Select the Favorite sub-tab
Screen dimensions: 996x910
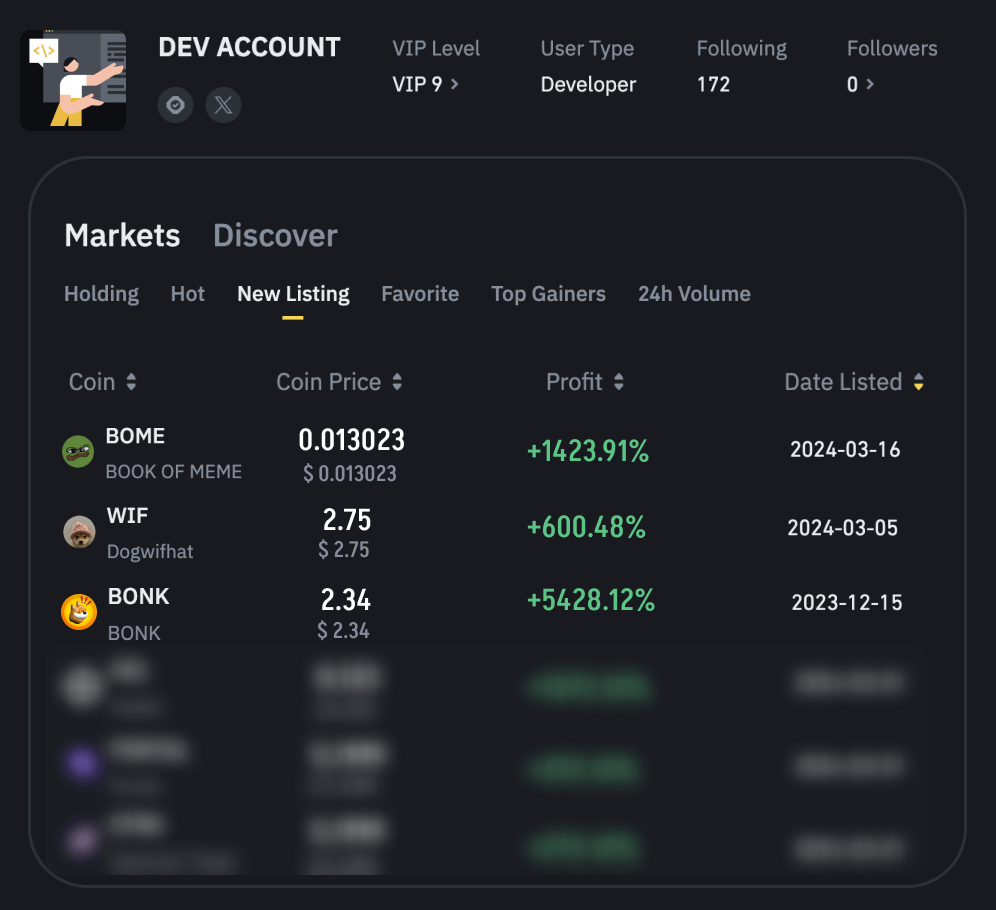coord(420,294)
